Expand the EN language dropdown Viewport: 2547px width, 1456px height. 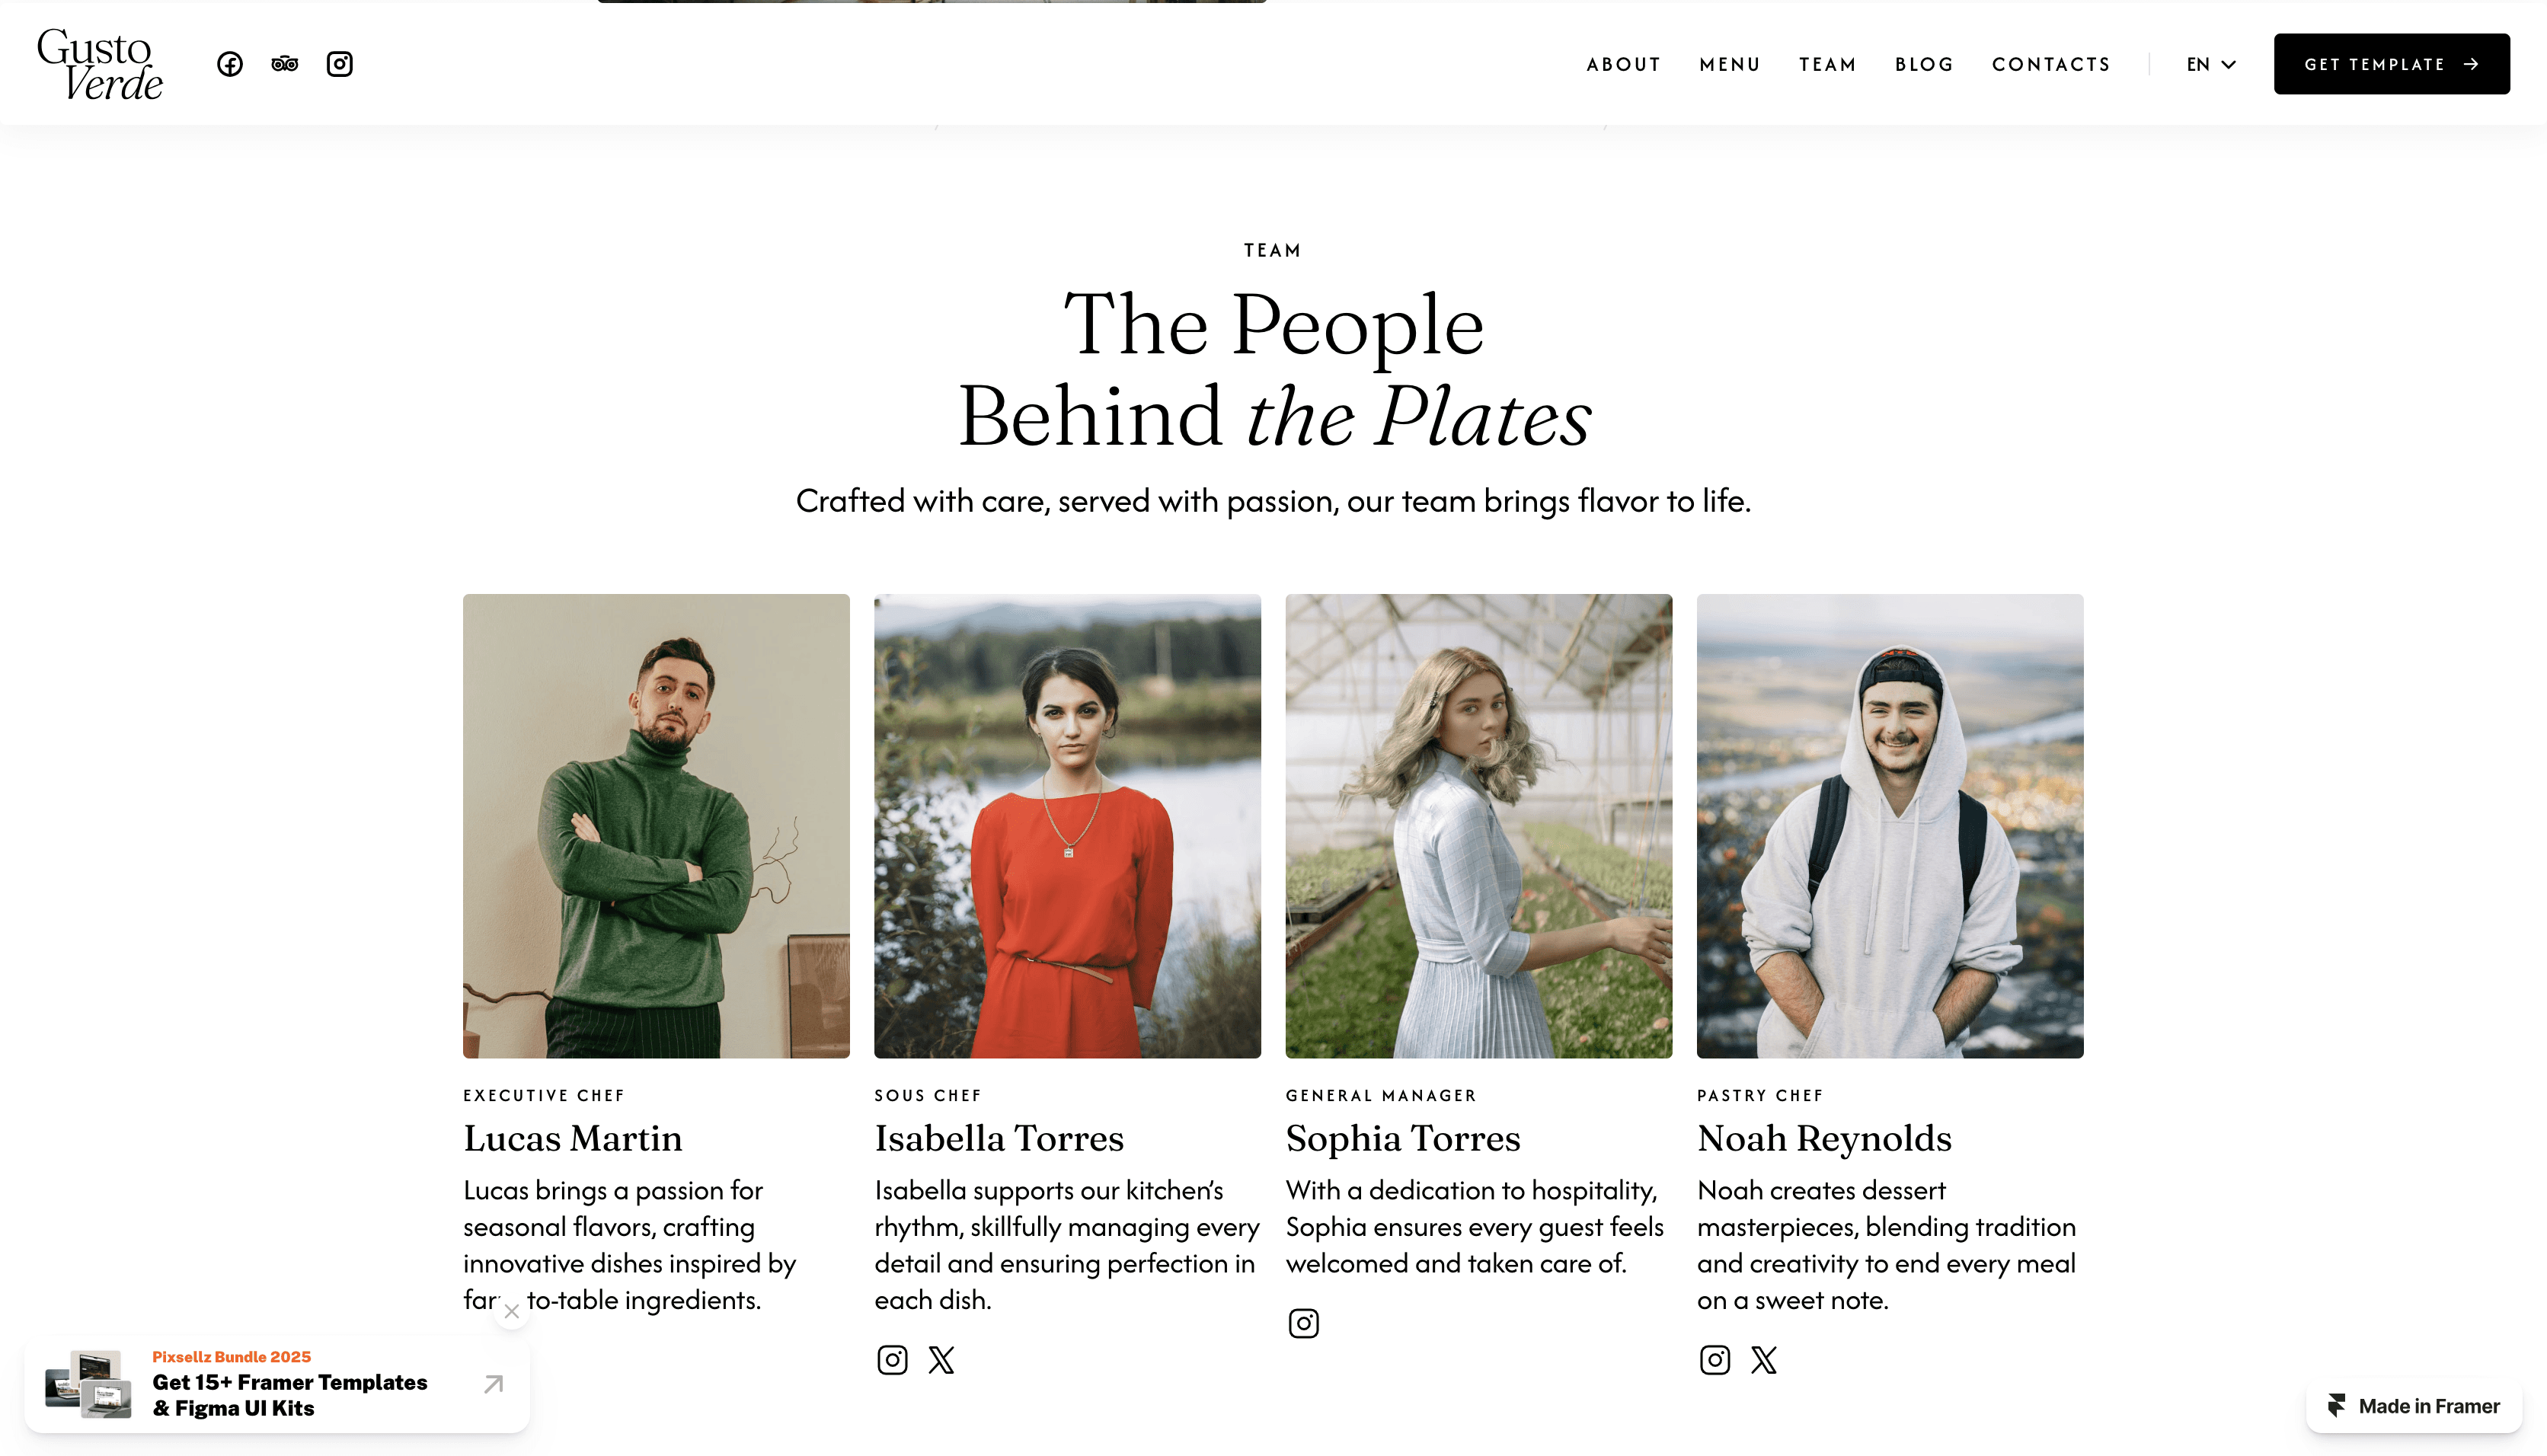tap(2211, 64)
